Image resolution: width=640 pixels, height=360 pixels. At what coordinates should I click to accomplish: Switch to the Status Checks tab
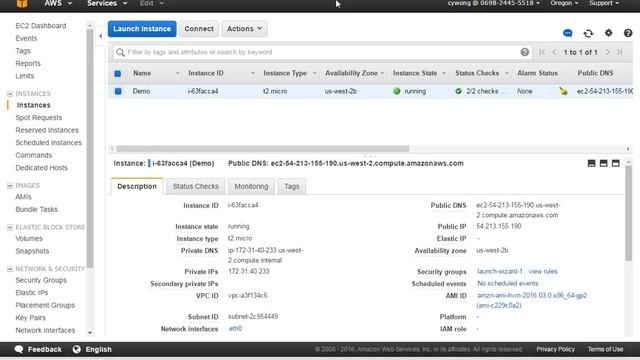(x=196, y=186)
